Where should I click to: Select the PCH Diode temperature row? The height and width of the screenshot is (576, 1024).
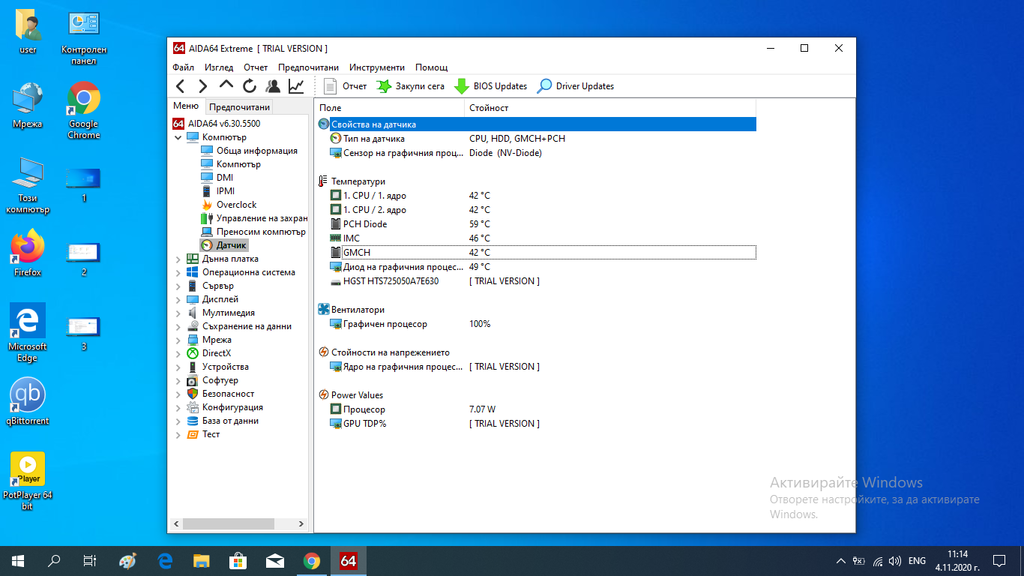pyautogui.click(x=365, y=224)
